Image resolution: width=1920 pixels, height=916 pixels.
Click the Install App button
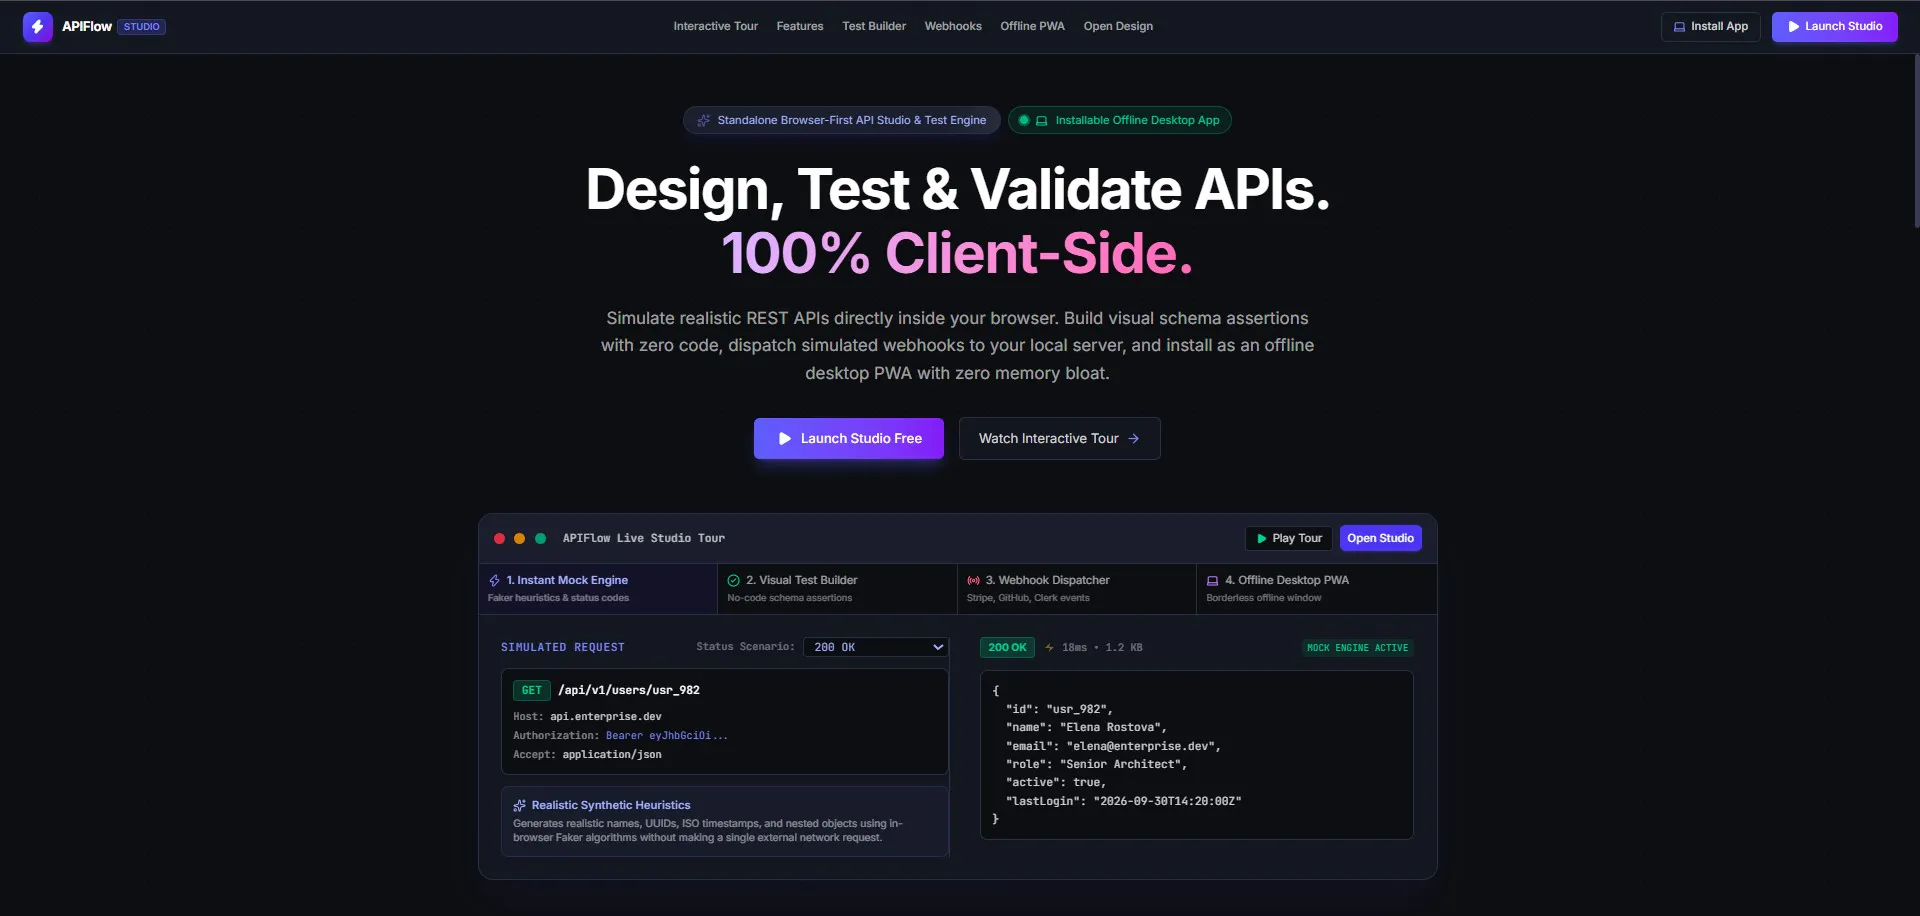1710,27
